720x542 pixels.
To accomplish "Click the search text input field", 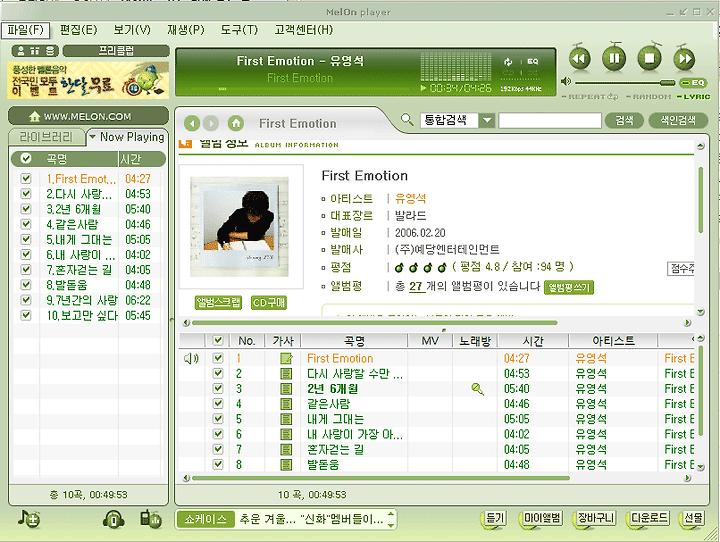I will (550, 121).
